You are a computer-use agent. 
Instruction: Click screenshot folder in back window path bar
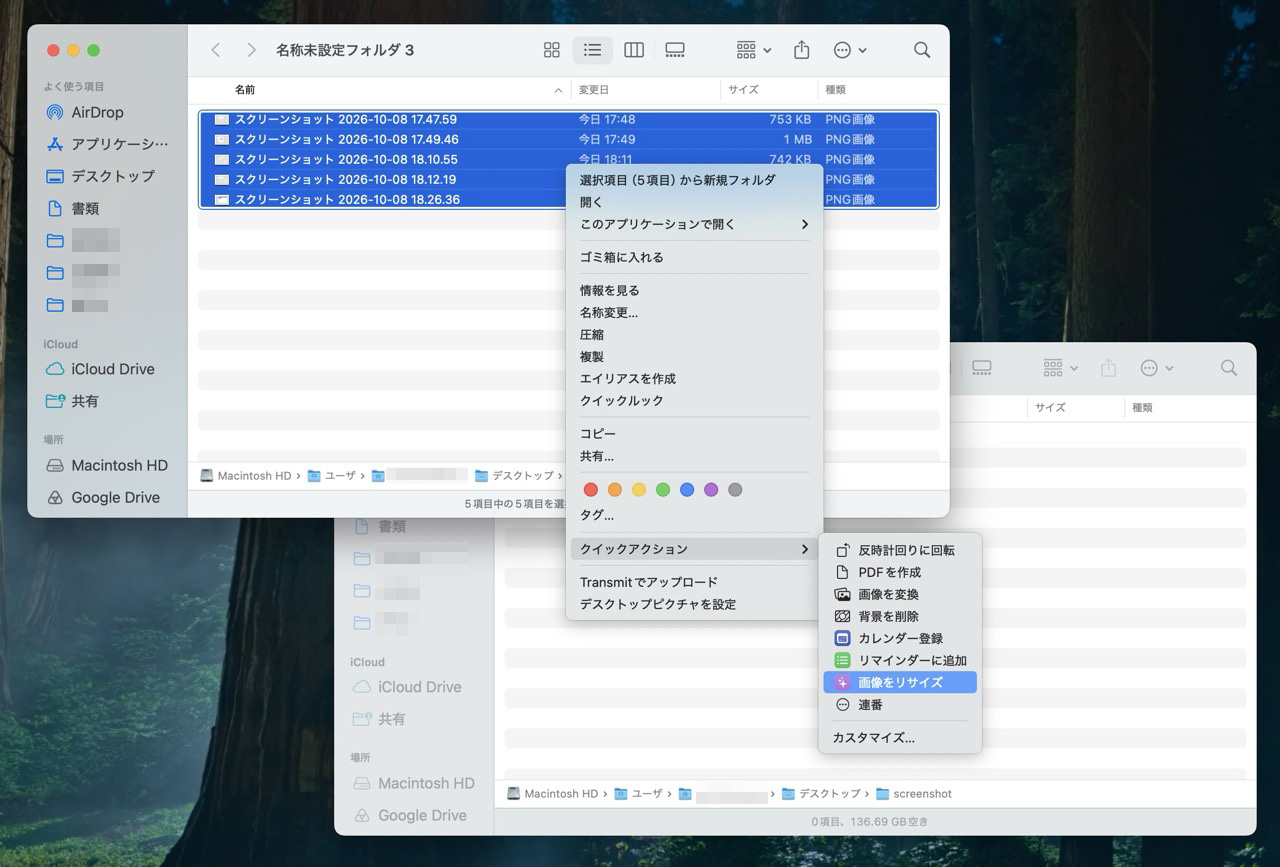(914, 794)
